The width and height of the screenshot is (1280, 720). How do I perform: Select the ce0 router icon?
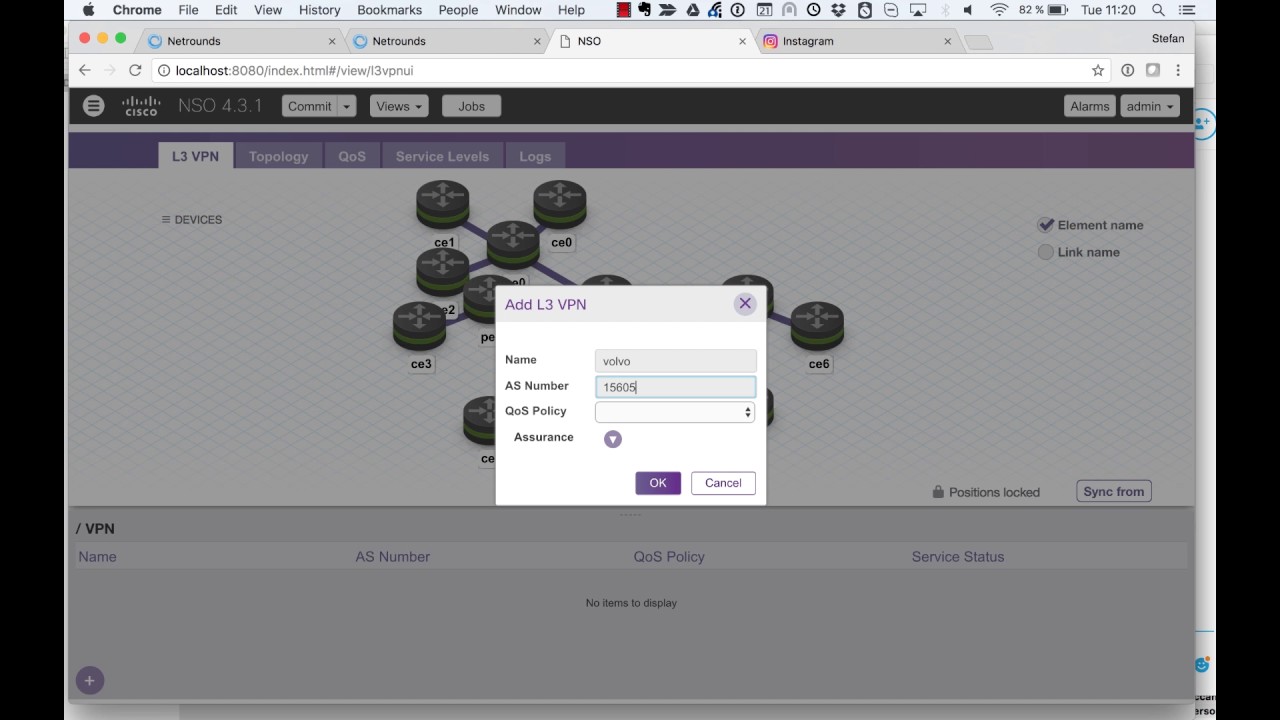[x=560, y=205]
